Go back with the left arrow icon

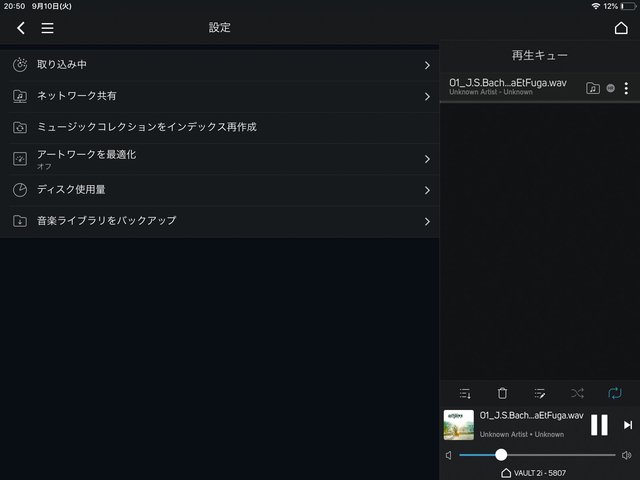click(21, 28)
